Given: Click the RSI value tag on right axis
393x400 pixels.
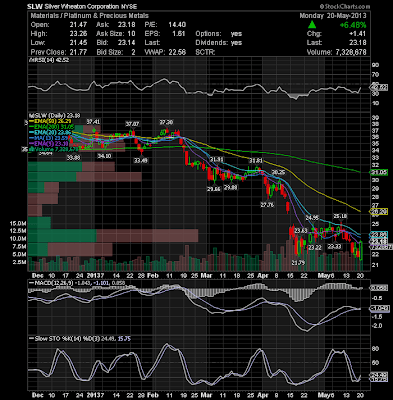Looking at the screenshot, I should [379, 88].
